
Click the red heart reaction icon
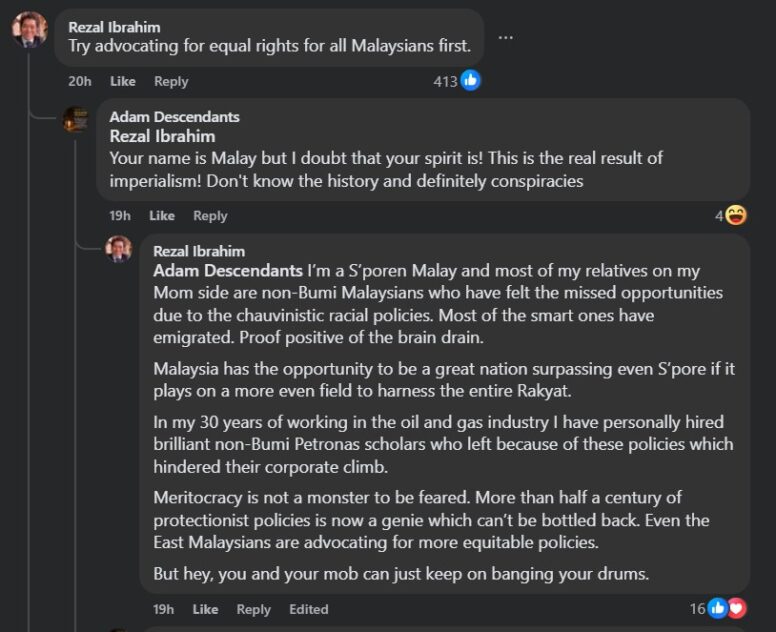(x=737, y=608)
